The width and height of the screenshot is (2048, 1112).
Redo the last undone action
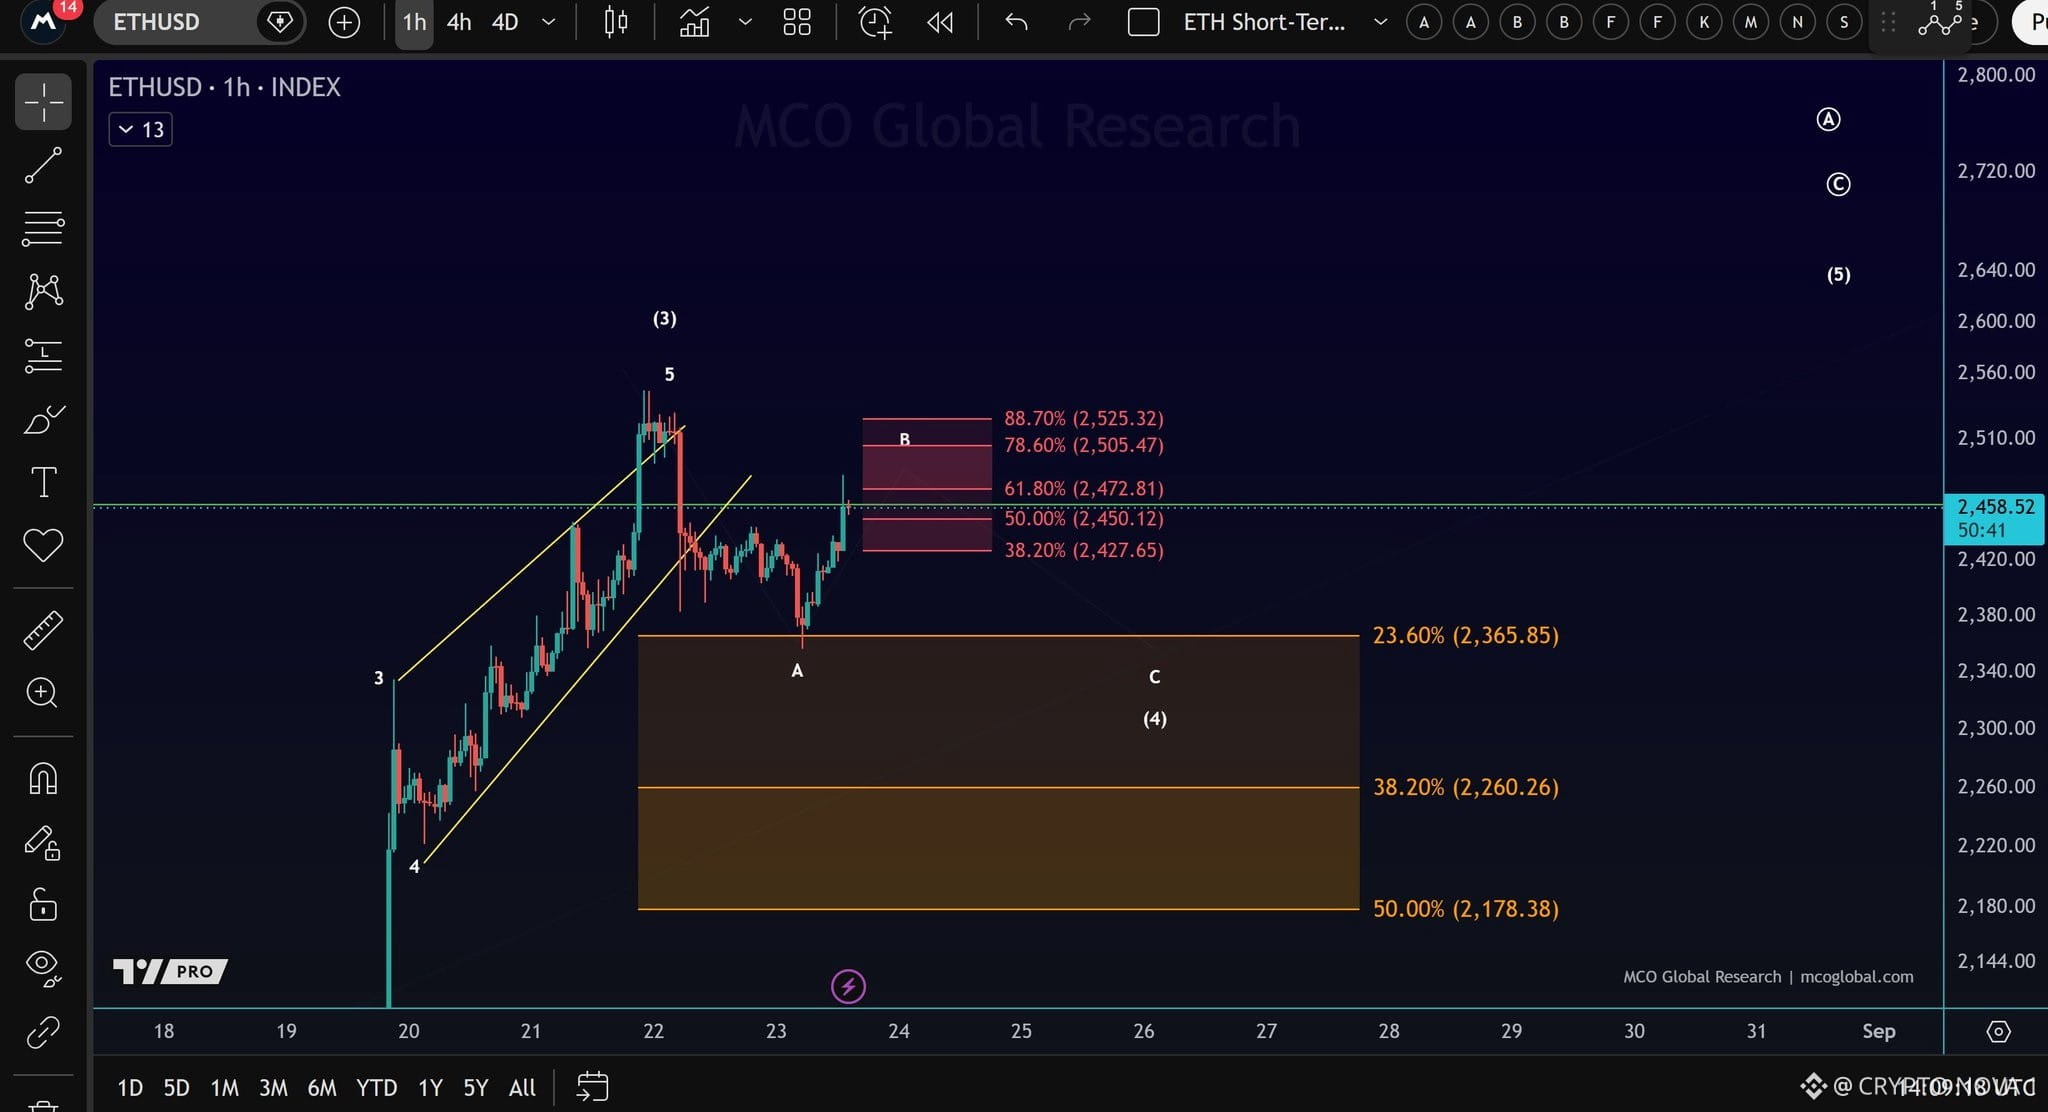[1079, 22]
